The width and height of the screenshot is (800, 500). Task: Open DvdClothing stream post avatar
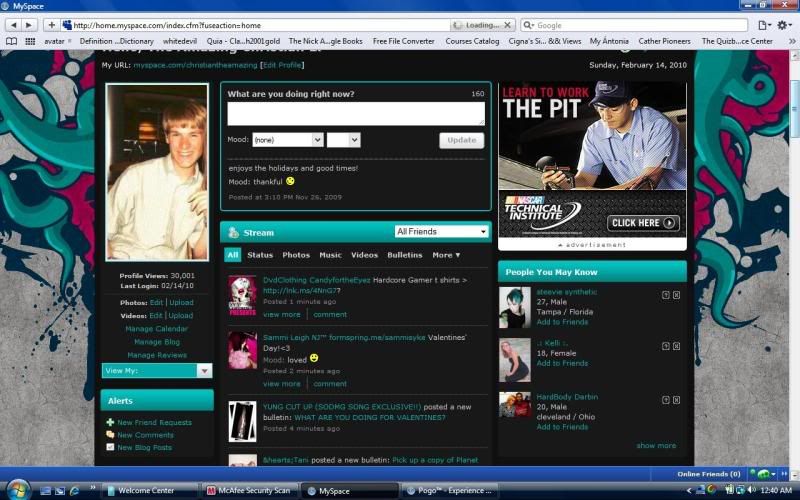(242, 295)
